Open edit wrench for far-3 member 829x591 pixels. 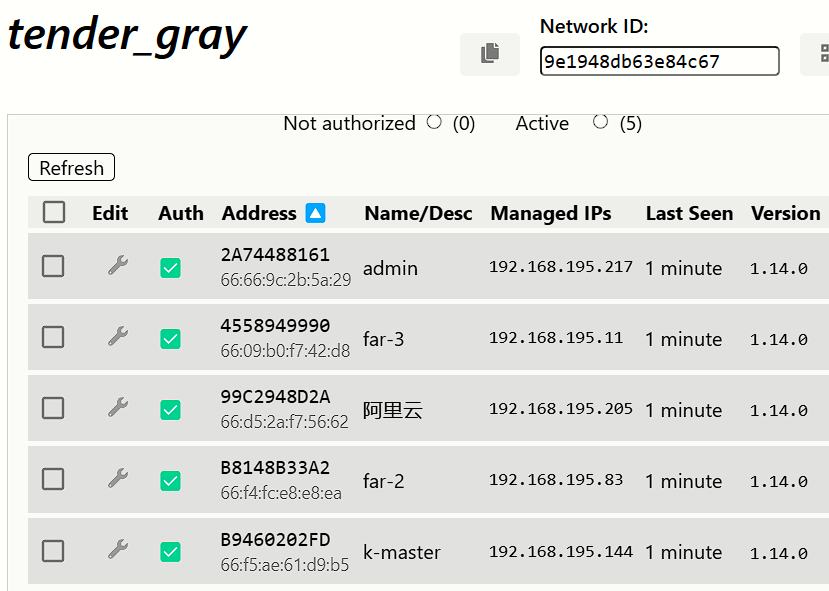tap(118, 337)
